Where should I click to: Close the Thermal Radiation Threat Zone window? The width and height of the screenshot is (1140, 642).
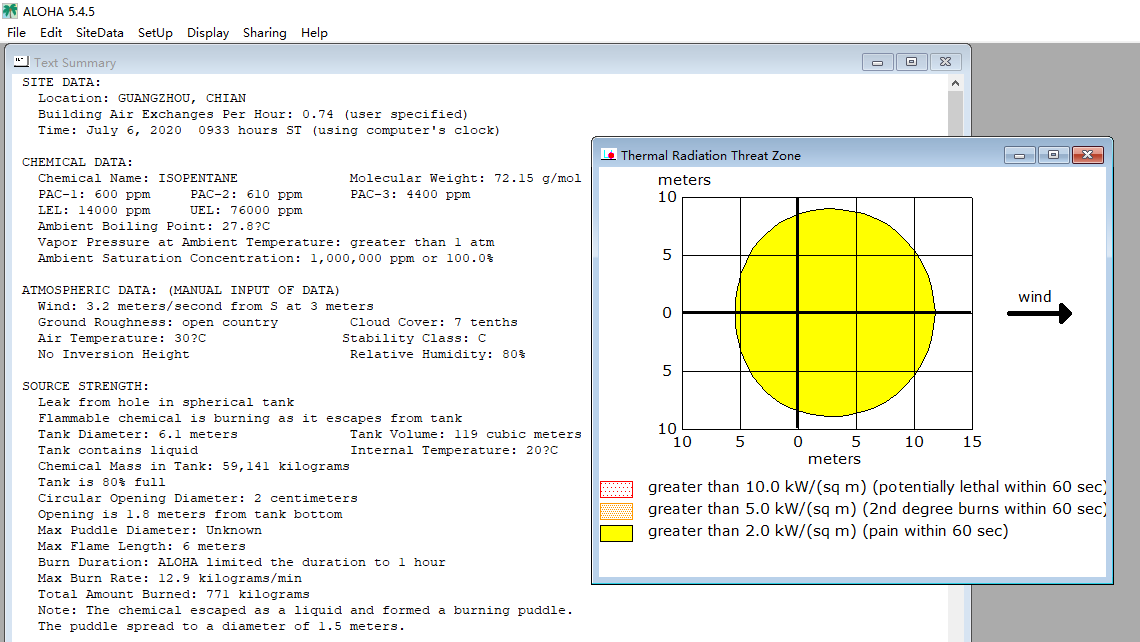[1088, 155]
